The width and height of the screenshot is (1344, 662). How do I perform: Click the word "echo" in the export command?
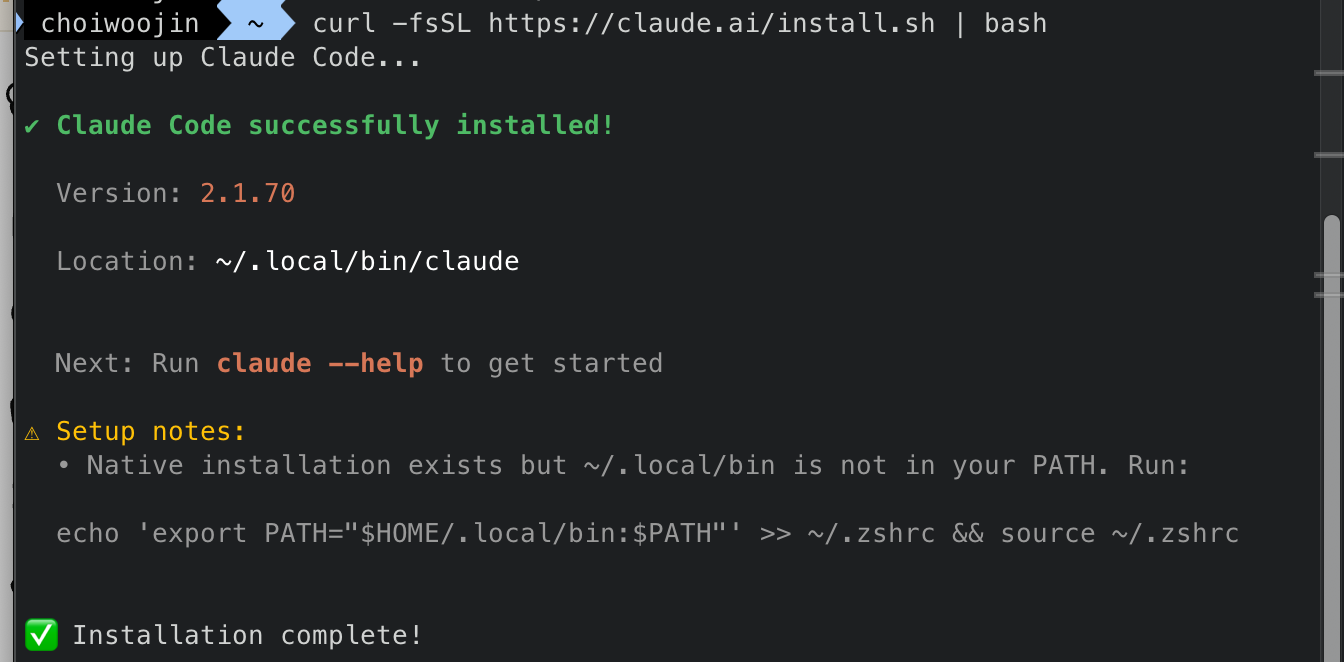[x=87, y=534]
